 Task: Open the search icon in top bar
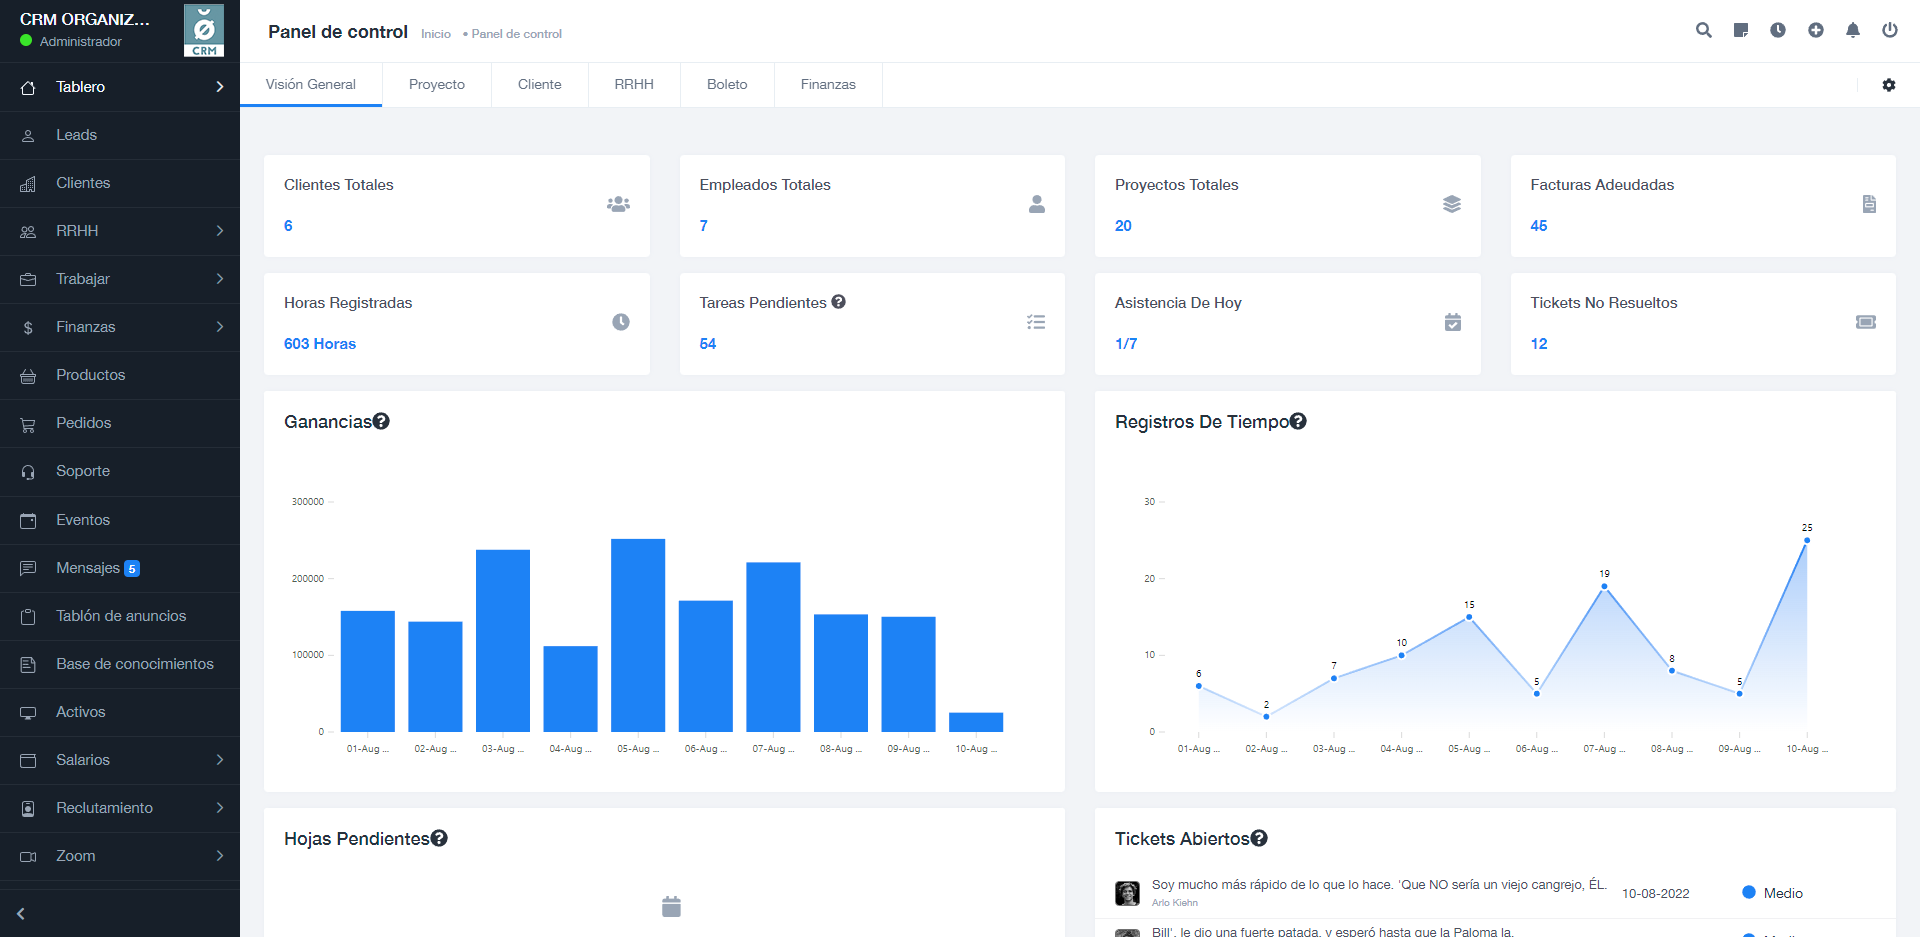1703,30
